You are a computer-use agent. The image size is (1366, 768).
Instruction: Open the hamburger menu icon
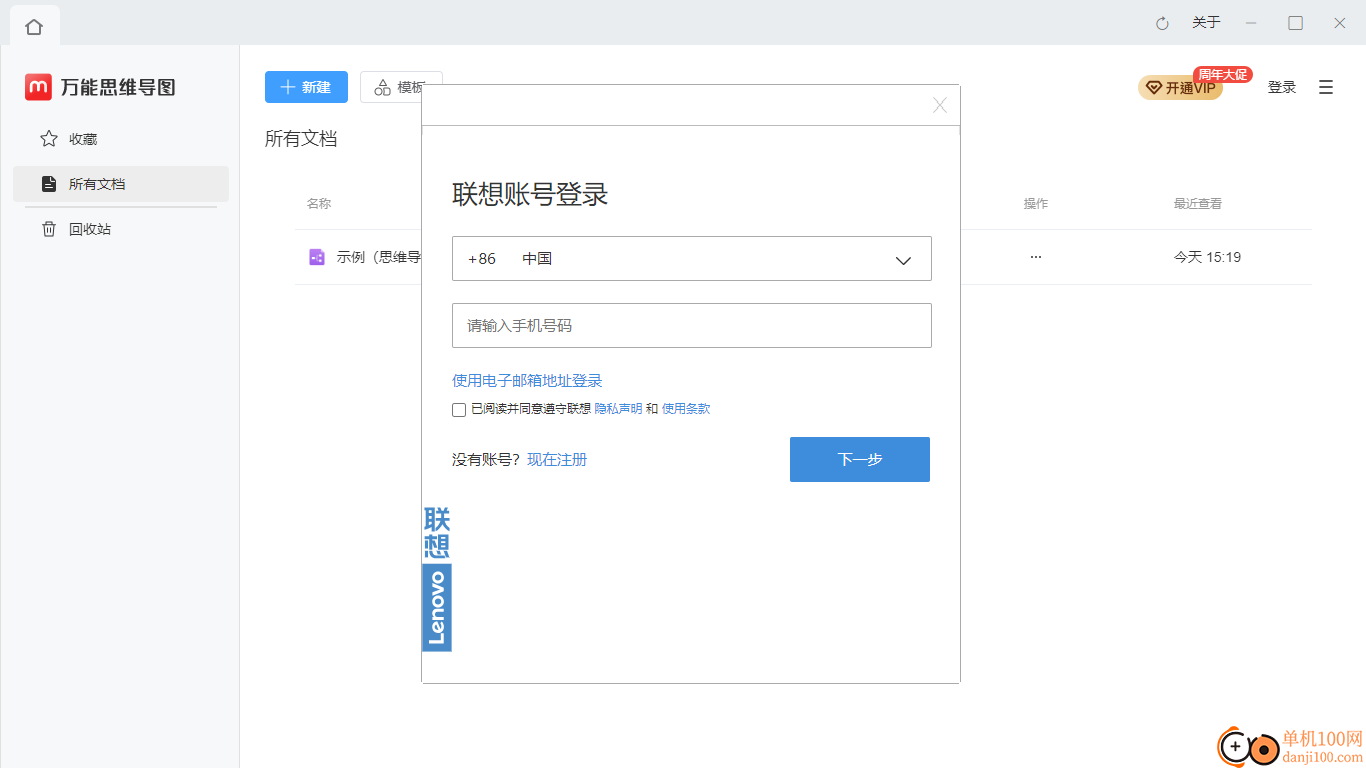[1326, 87]
